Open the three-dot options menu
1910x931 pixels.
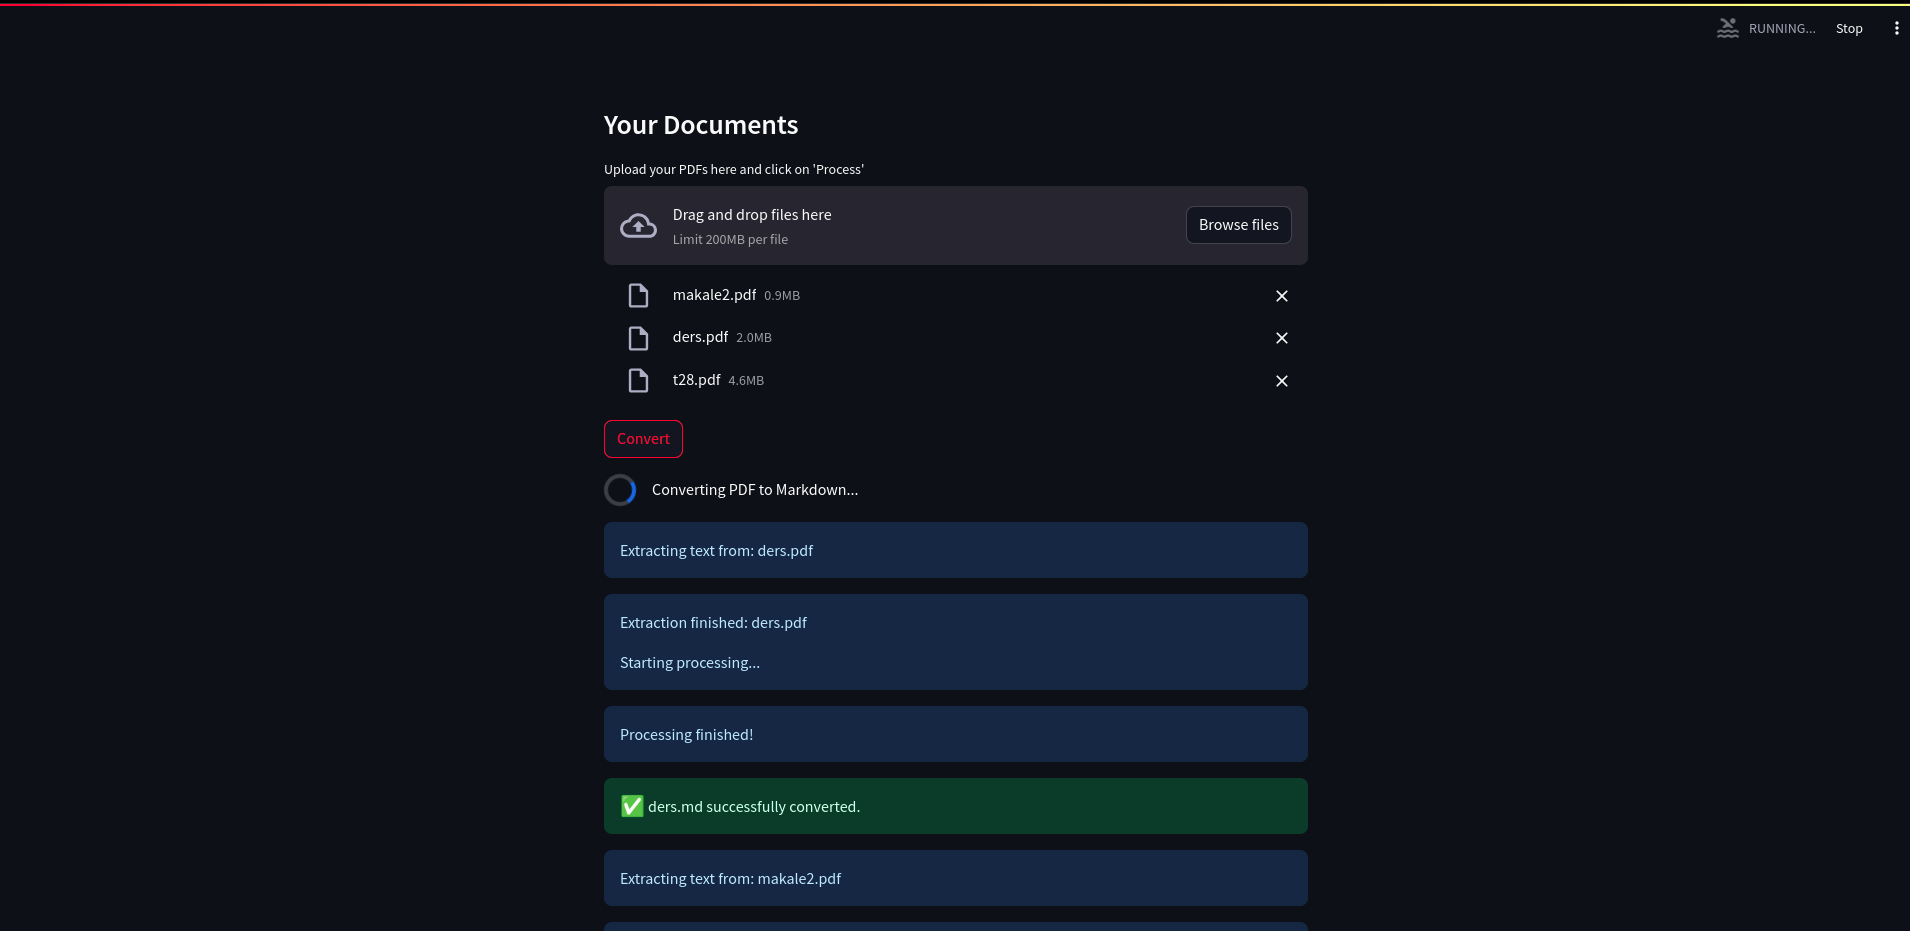click(x=1896, y=28)
